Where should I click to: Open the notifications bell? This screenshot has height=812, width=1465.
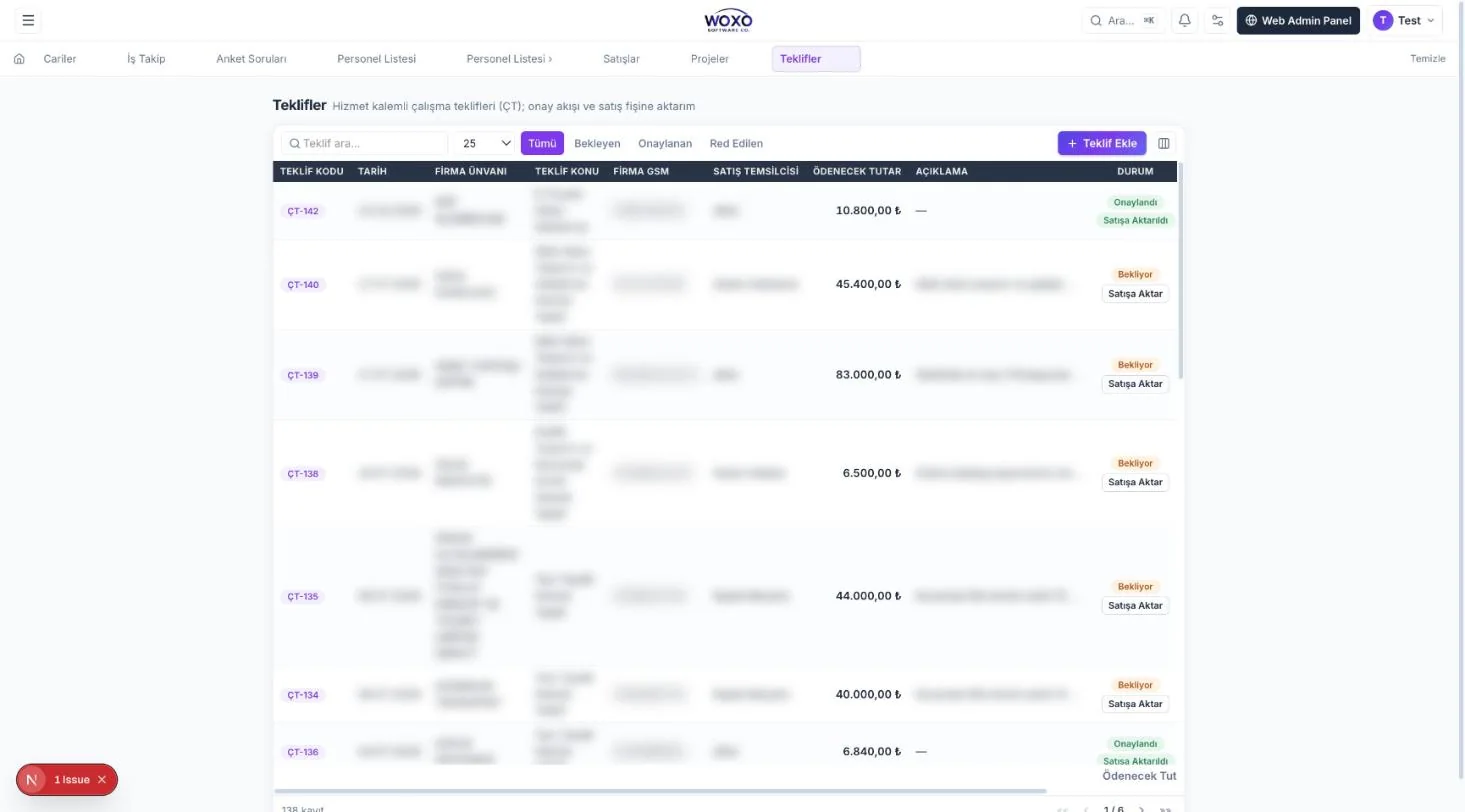1185,20
